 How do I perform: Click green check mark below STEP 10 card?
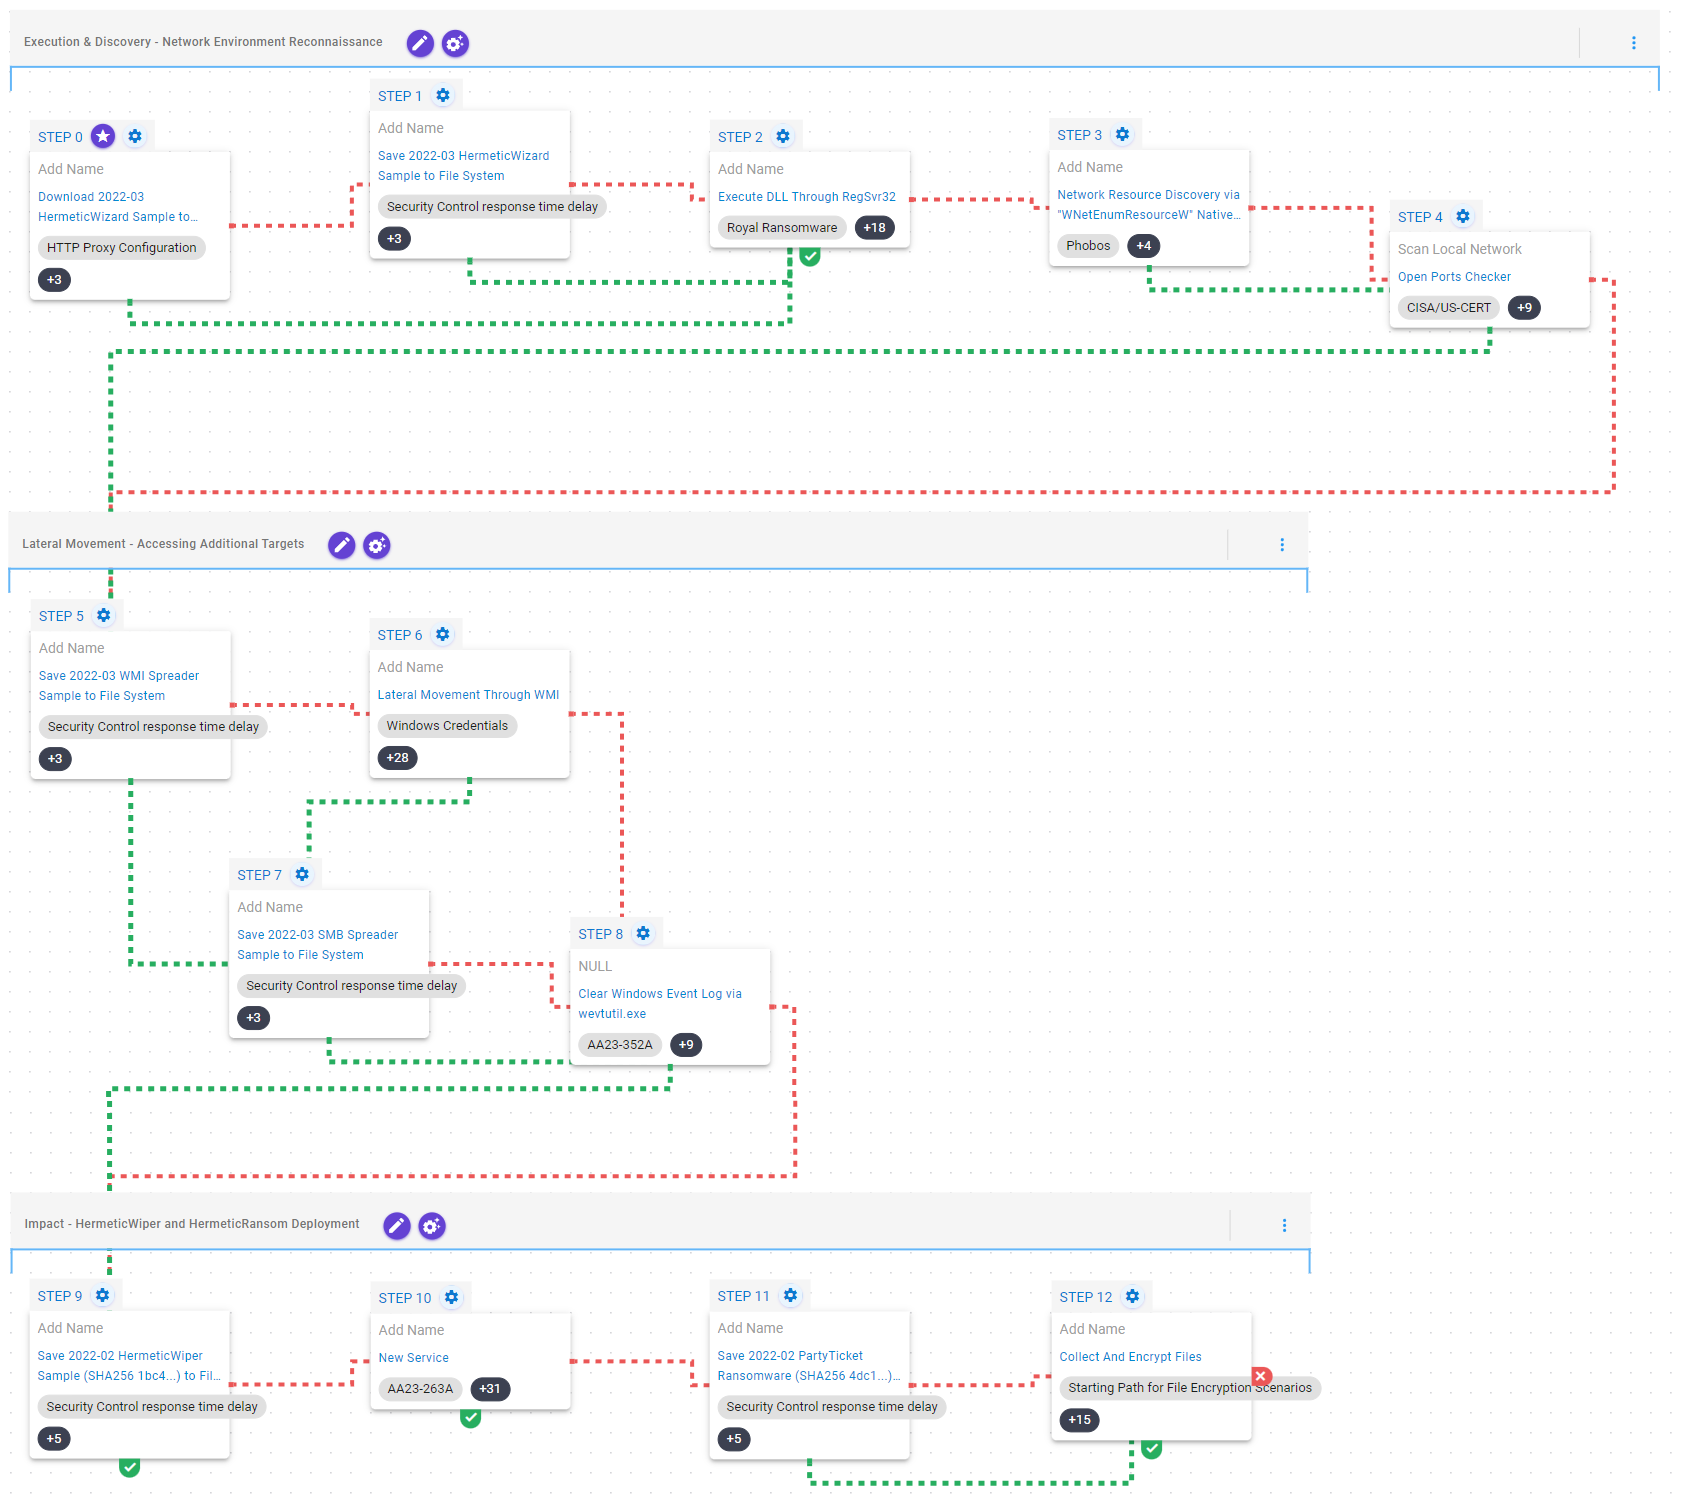point(470,1417)
